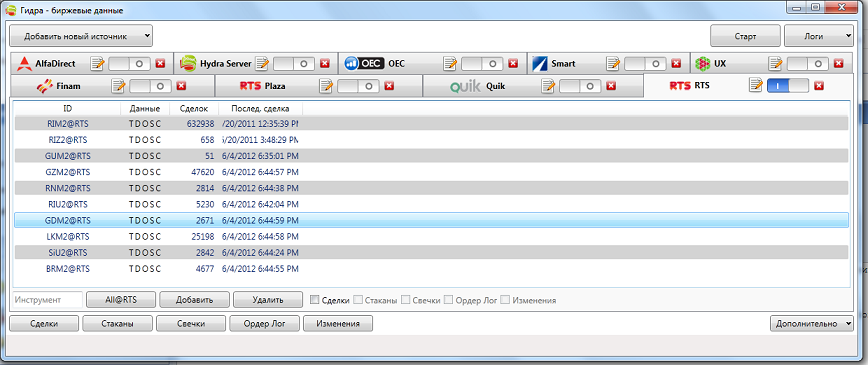Open the notepad edit icon for UX

[775, 64]
